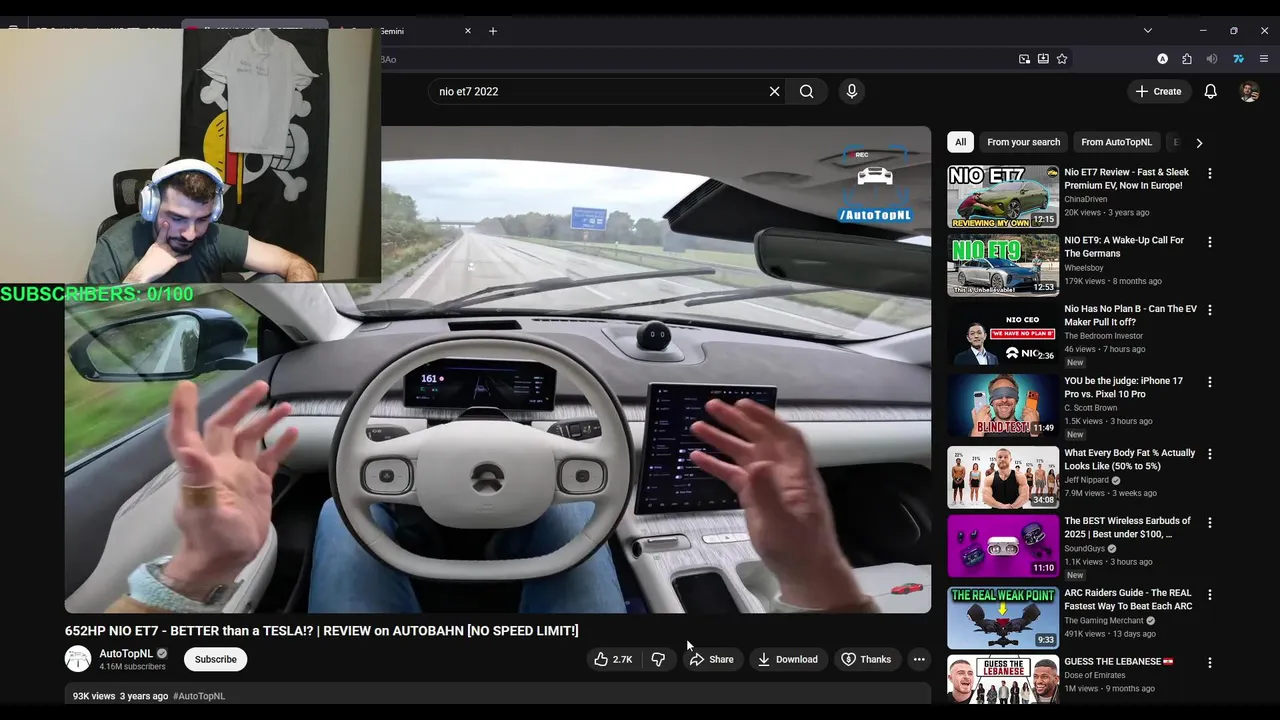Open 'GUESS THE LEBANESE' video title
Viewport: 1280px width, 720px height.
coord(1118,661)
